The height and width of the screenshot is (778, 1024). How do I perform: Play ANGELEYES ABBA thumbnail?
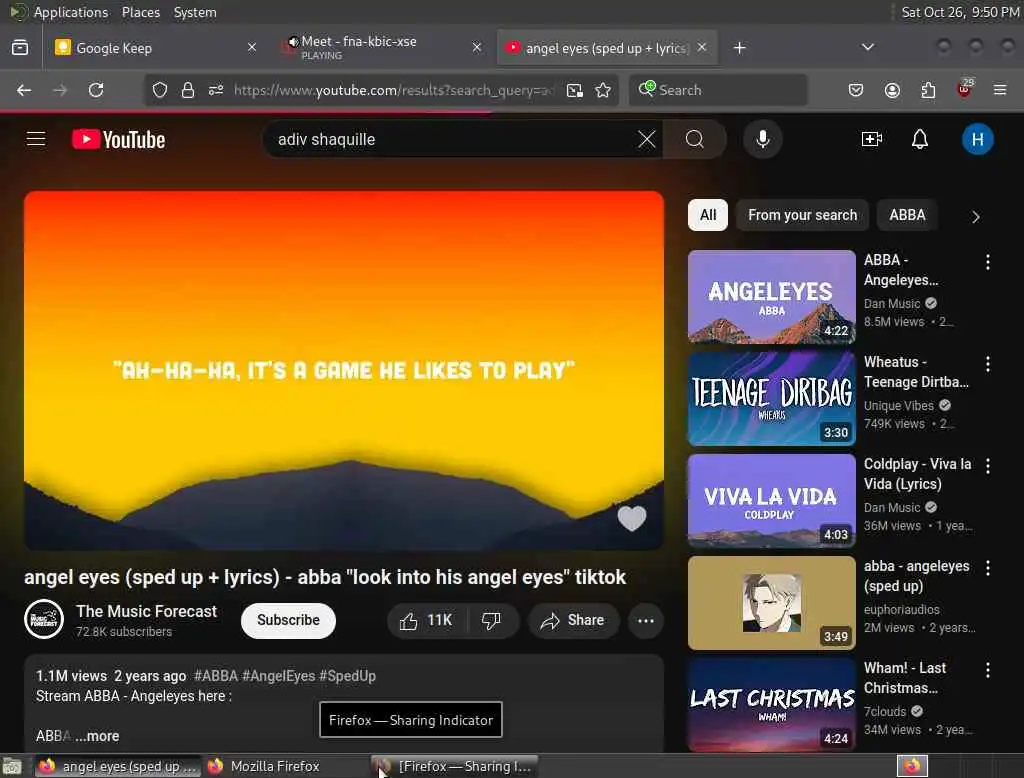(771, 297)
